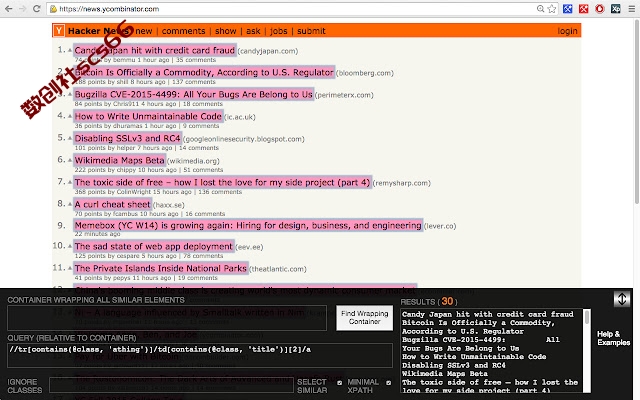Upvote 'The toxic side of free' story
The width and height of the screenshot is (640, 400).
[x=70, y=182]
